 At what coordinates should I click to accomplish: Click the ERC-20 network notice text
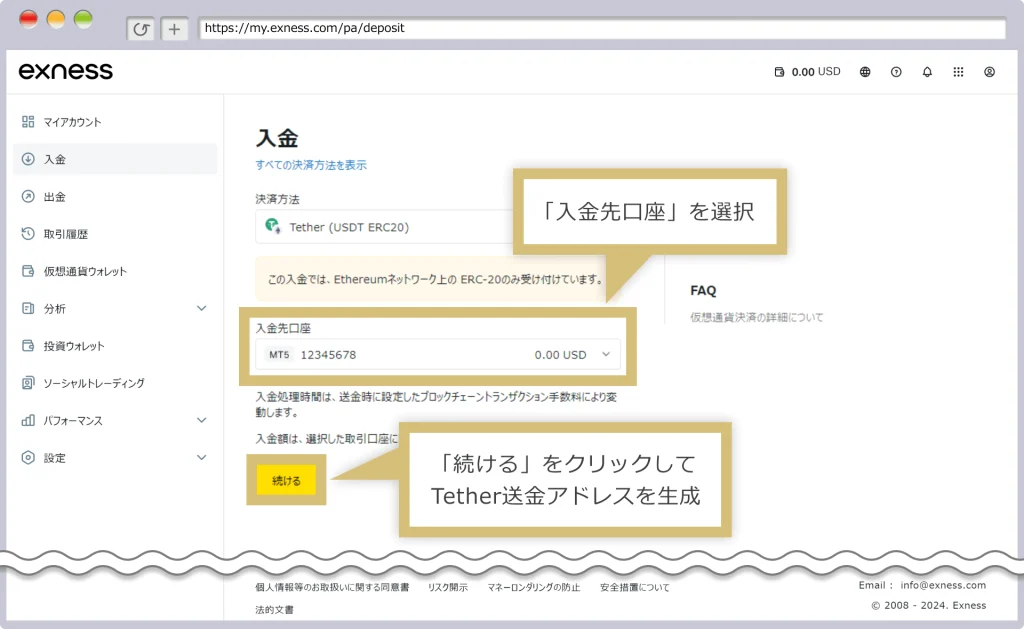436,279
